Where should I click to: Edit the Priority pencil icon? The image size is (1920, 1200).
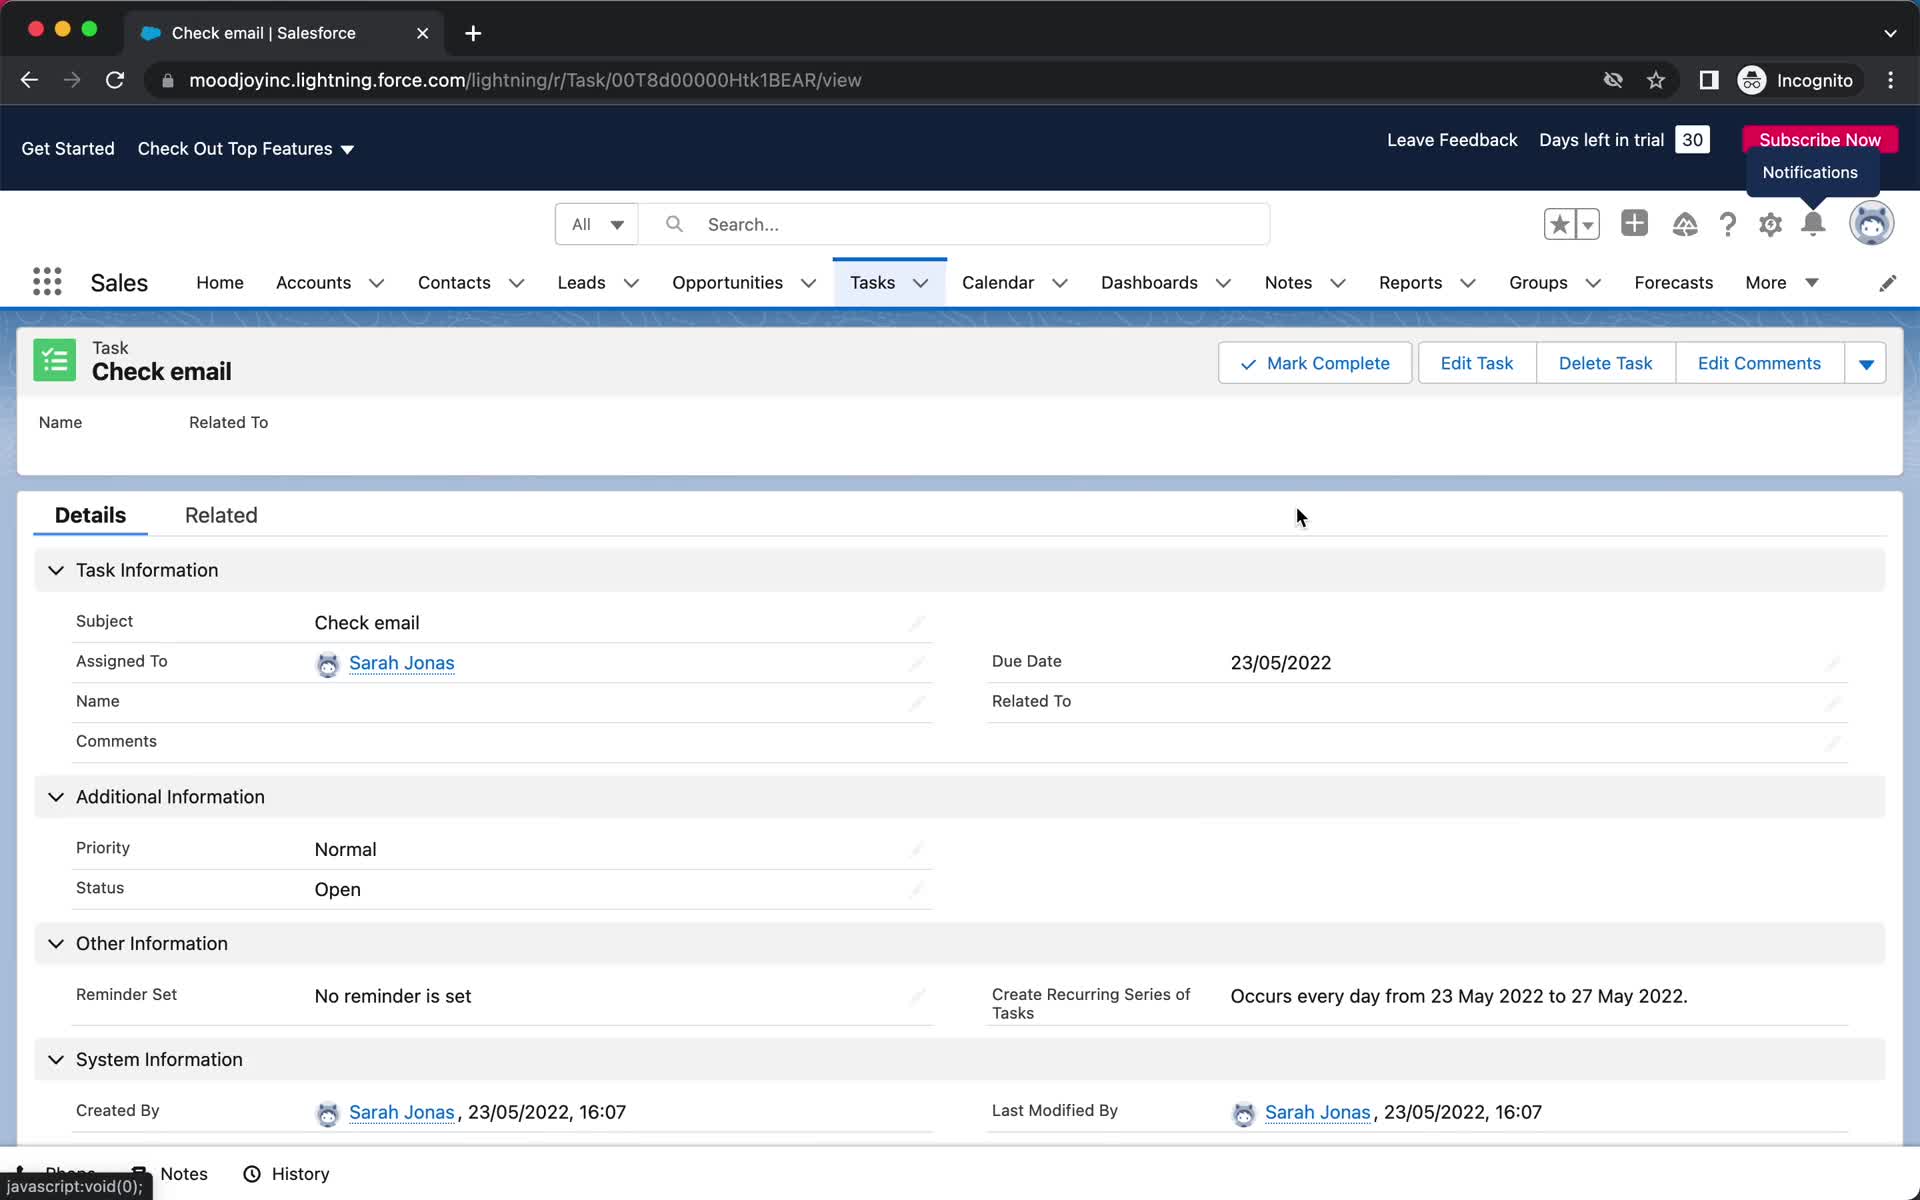[916, 849]
